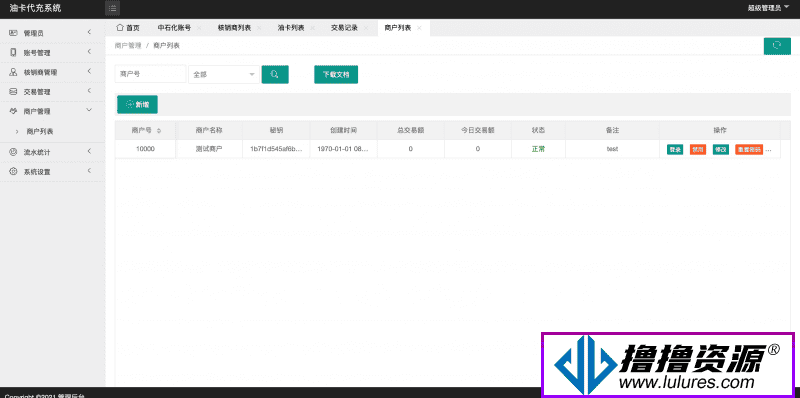
Task: Click the 交易管理 sidebar icon
Action: [14, 92]
